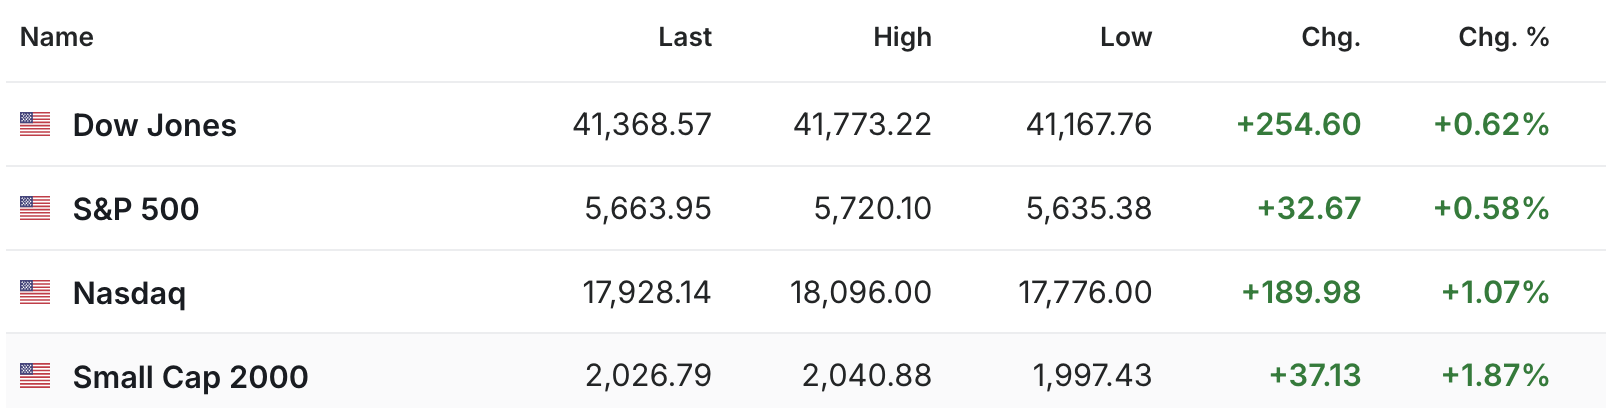The width and height of the screenshot is (1606, 408).
Task: Click Dow Jones last price 41,368.57
Action: [x=642, y=124]
